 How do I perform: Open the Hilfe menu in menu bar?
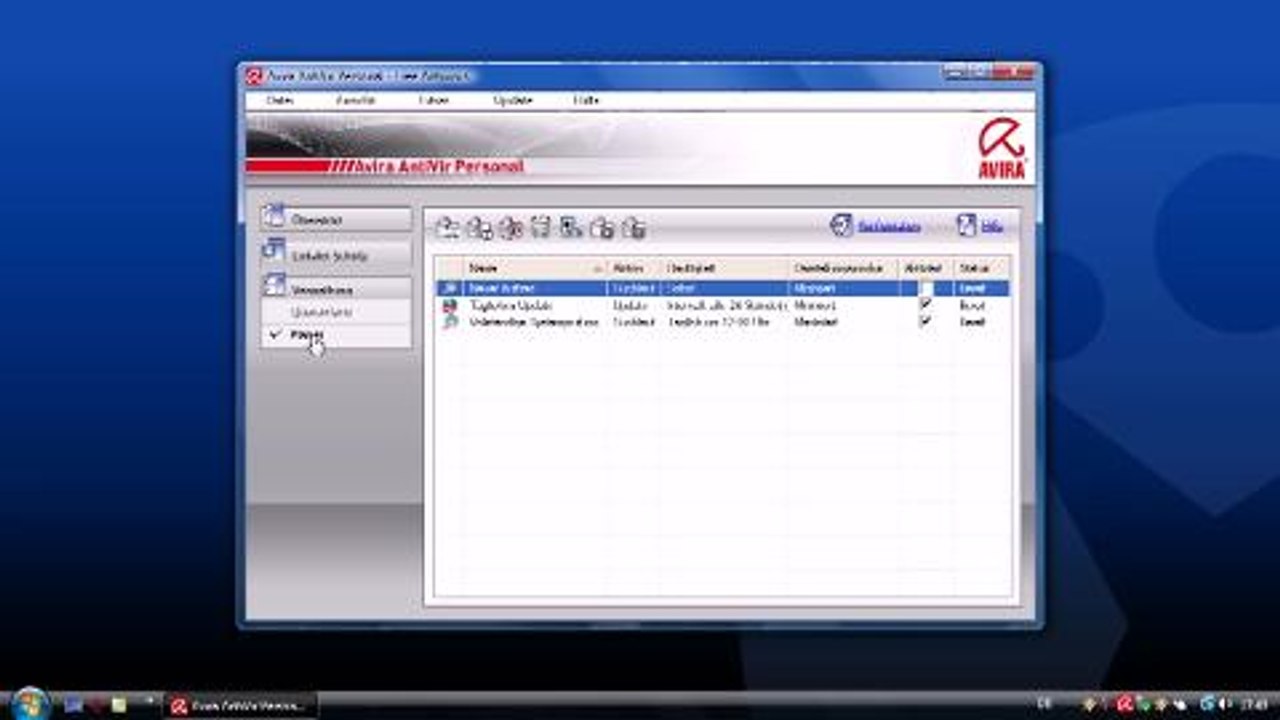586,100
